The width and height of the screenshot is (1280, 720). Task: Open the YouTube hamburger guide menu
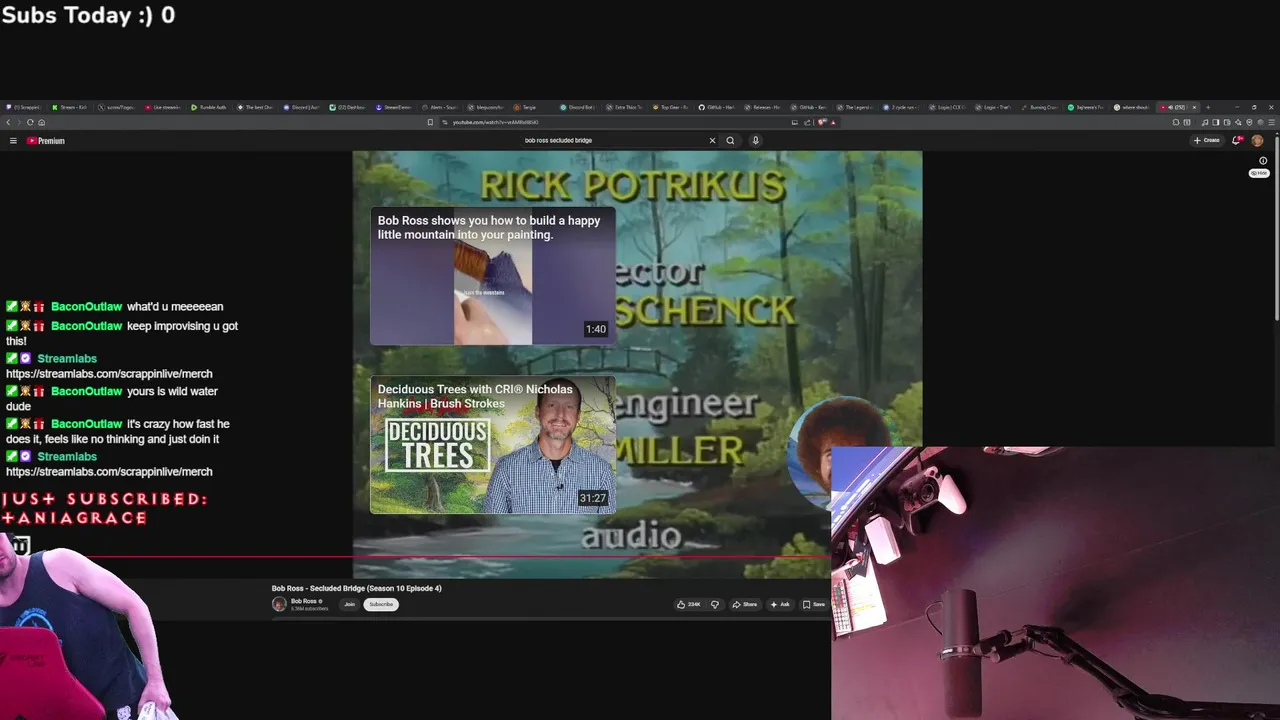coord(13,141)
